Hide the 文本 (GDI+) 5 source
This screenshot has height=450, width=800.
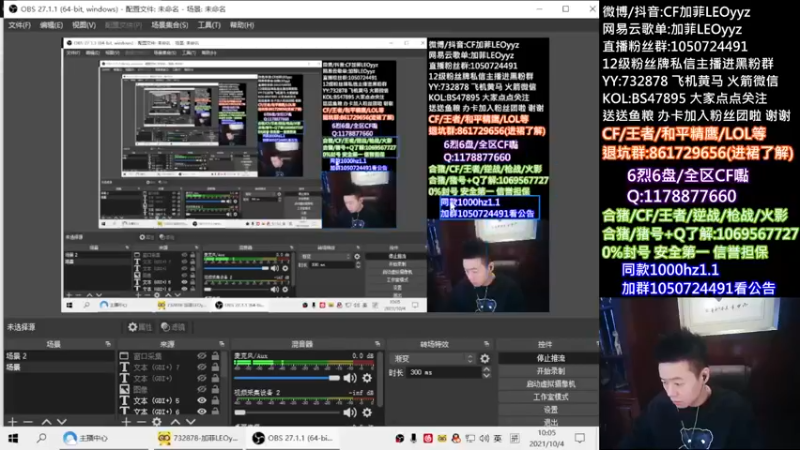[x=202, y=401]
